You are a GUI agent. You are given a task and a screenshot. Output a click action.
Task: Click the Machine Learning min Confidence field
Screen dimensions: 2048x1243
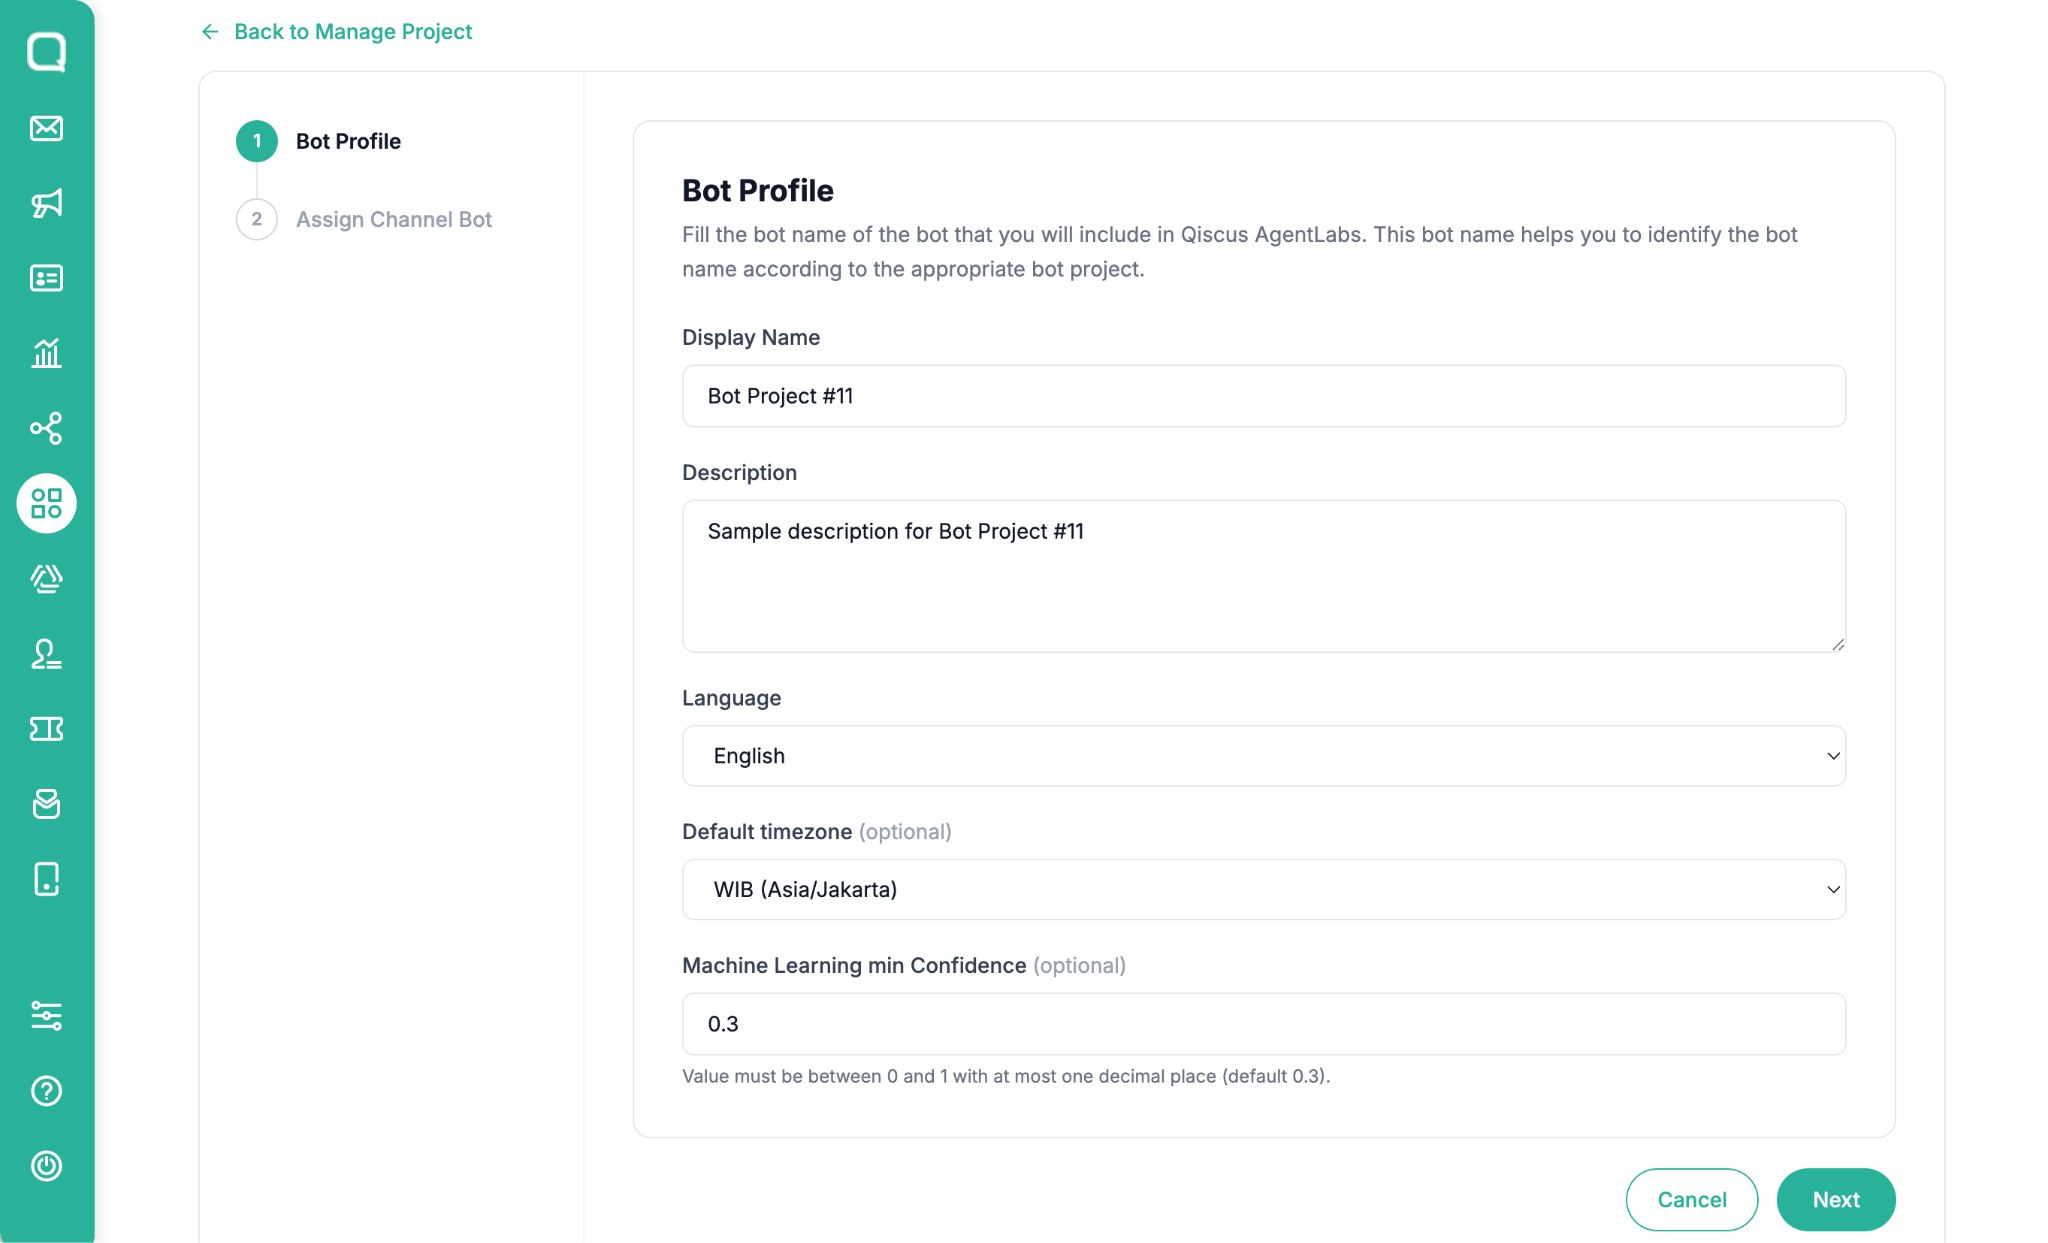[x=1264, y=1024]
